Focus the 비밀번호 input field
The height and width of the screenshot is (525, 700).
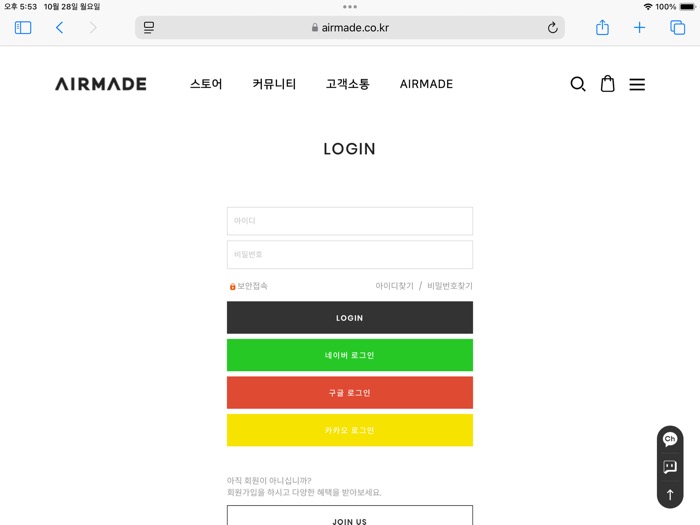tap(350, 254)
